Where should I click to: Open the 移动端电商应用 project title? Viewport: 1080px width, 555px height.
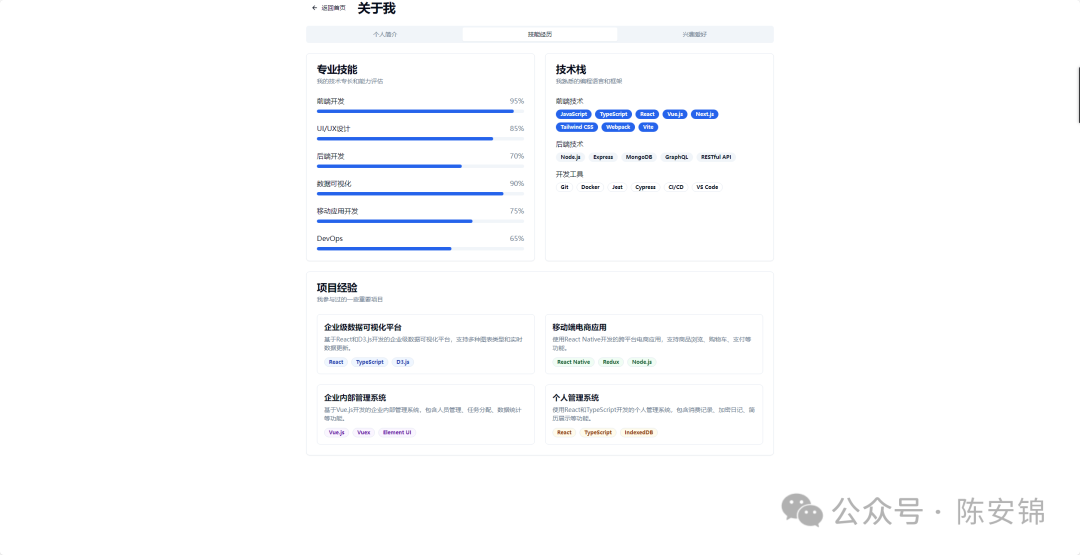[x=579, y=327]
